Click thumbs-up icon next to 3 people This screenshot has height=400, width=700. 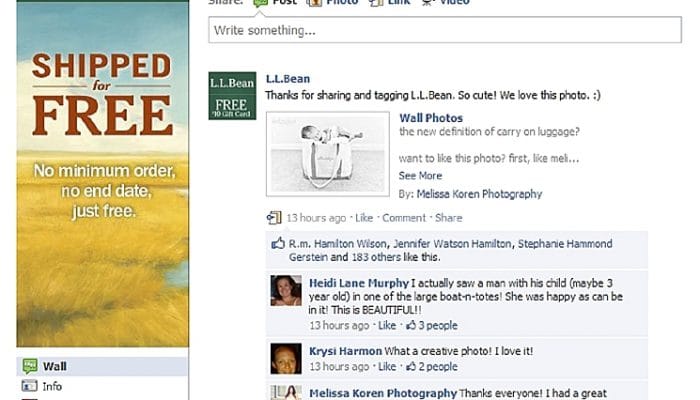point(411,325)
